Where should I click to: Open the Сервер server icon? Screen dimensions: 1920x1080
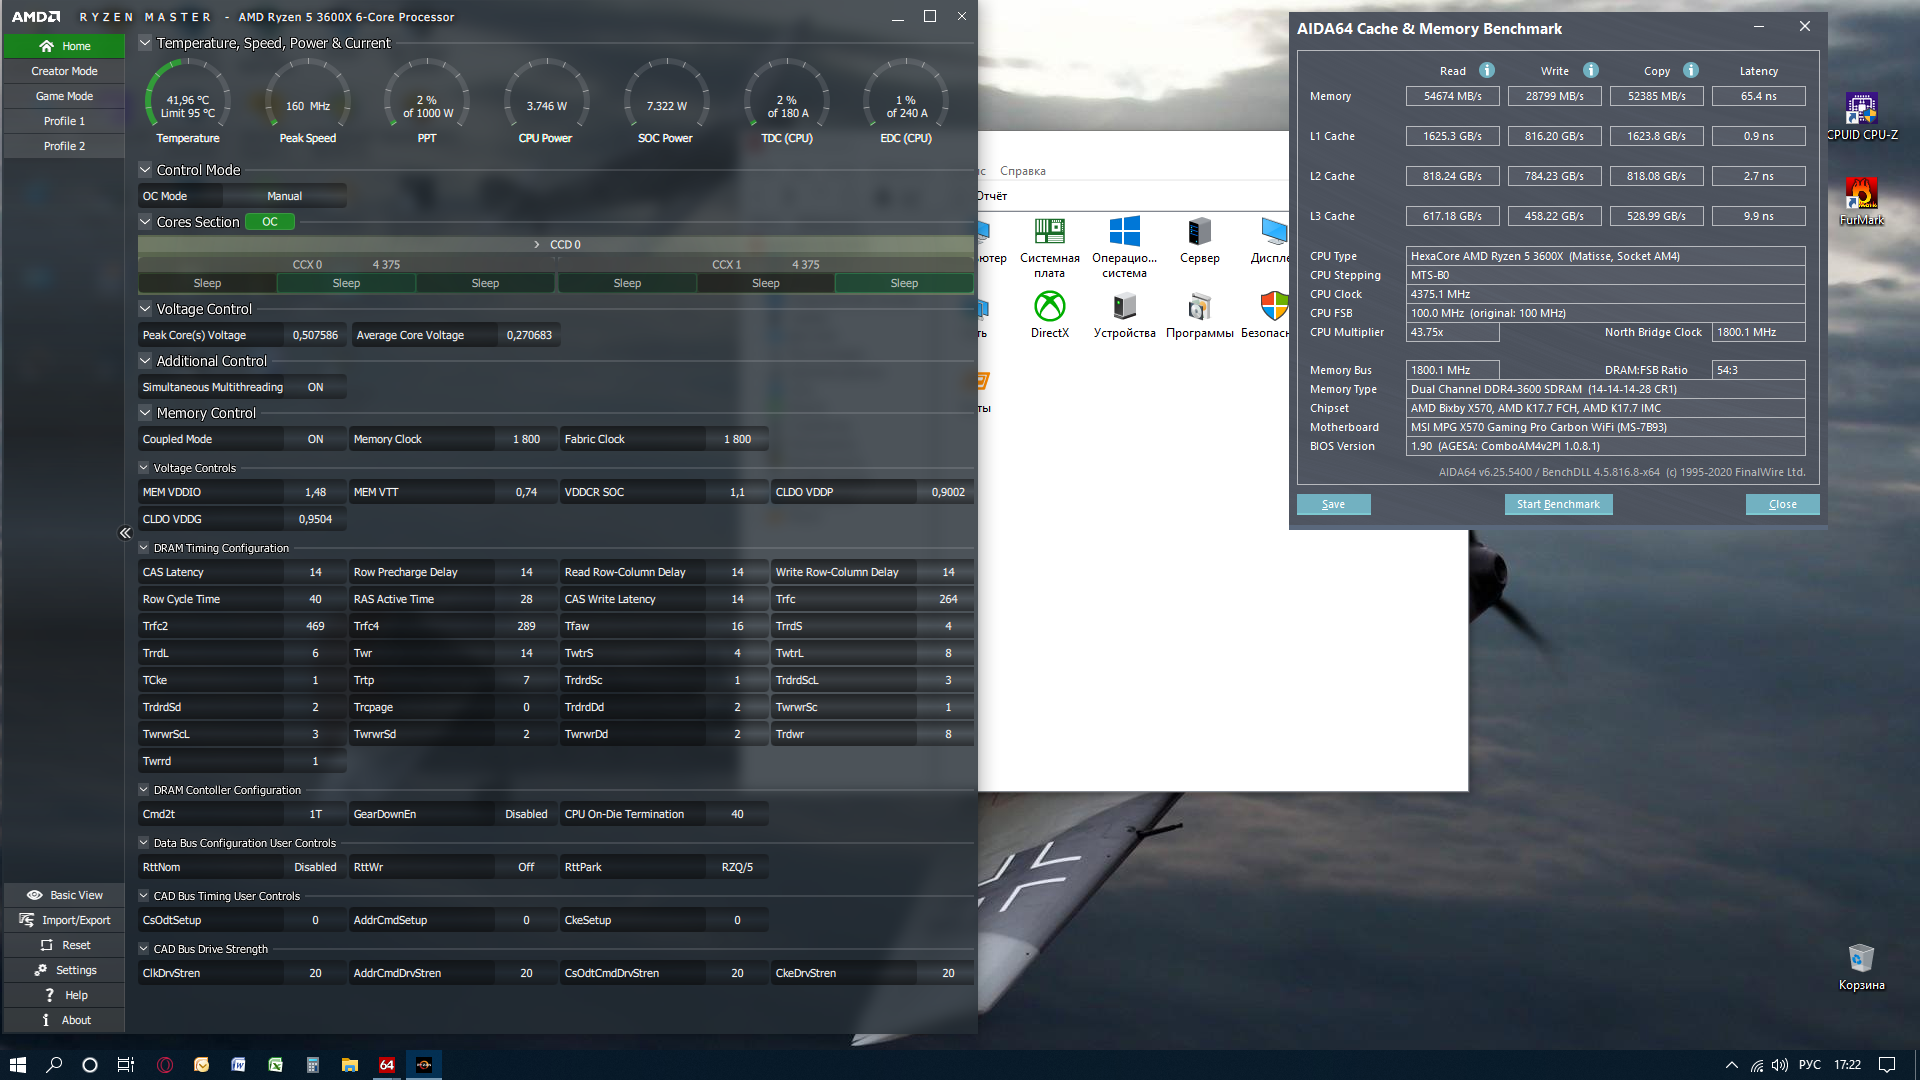[1199, 232]
